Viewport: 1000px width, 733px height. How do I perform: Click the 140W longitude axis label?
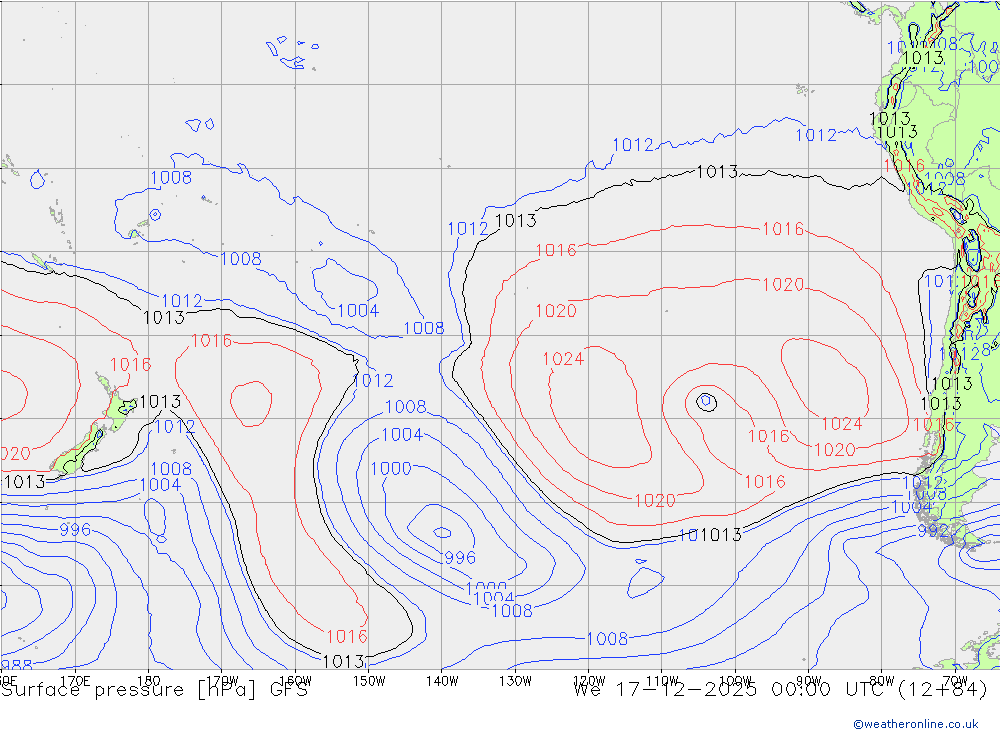442,681
